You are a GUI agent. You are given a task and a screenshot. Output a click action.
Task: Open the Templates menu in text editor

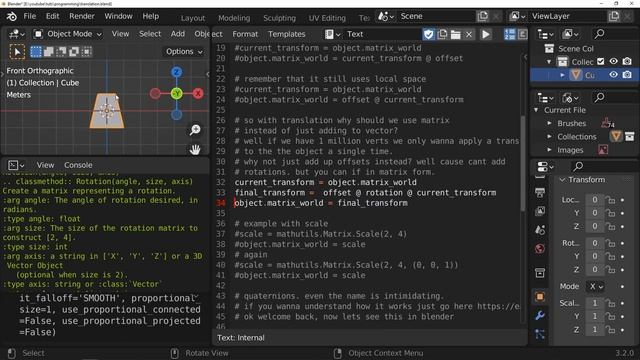click(x=287, y=34)
